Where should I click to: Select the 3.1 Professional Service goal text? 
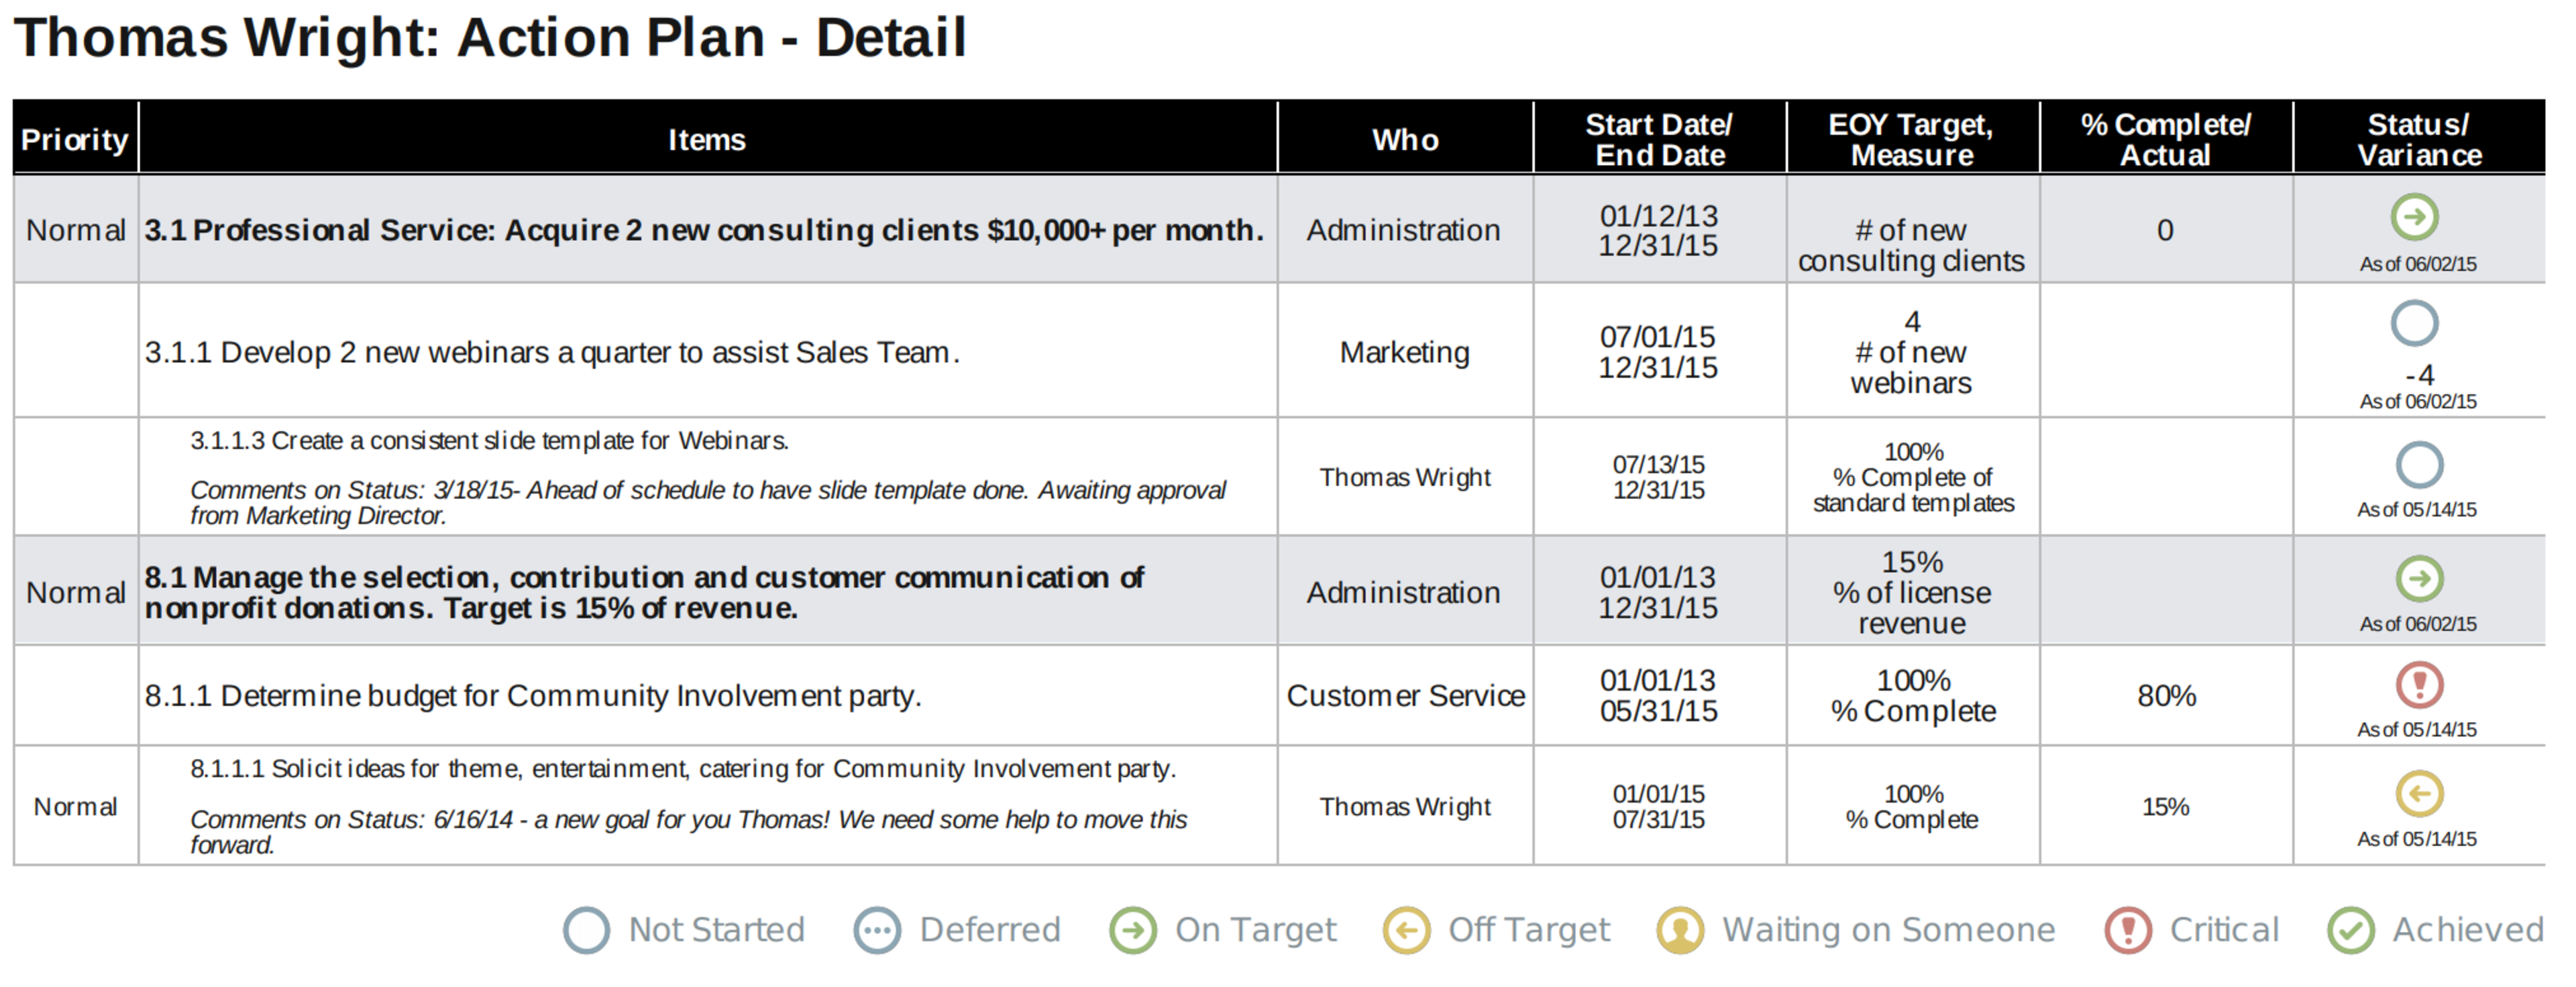pyautogui.click(x=704, y=230)
